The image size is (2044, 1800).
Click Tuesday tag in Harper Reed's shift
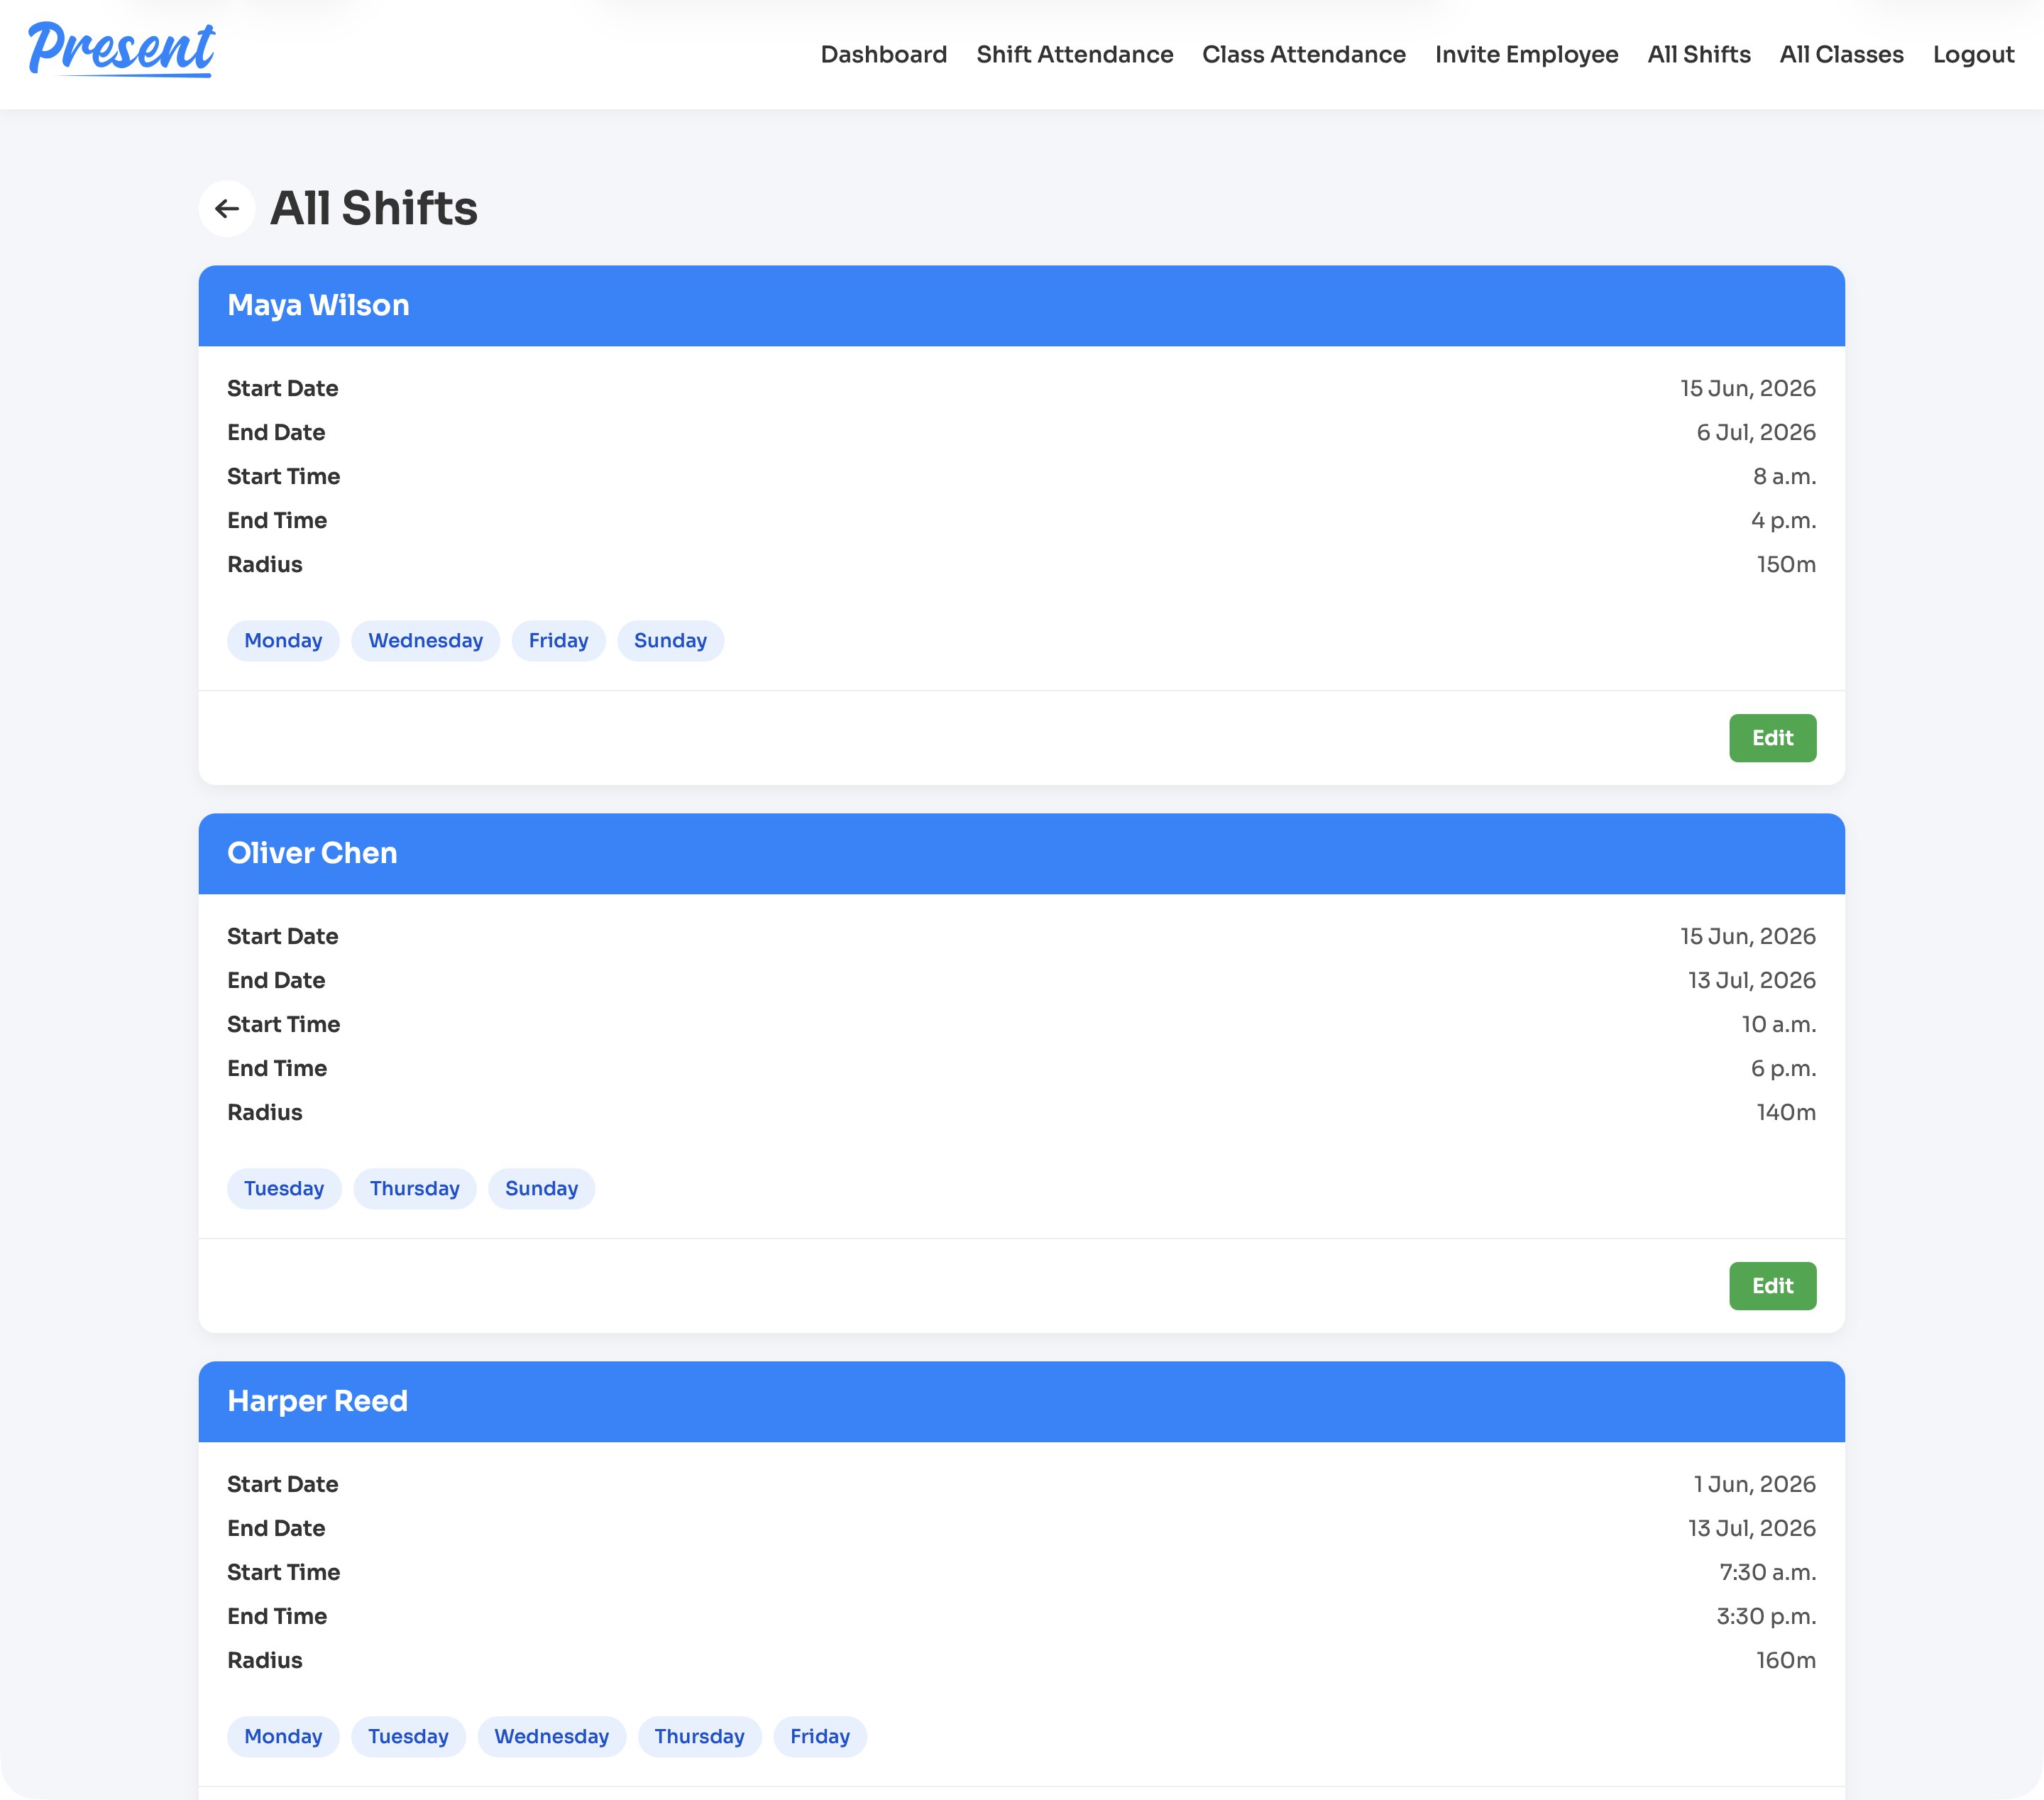408,1737
